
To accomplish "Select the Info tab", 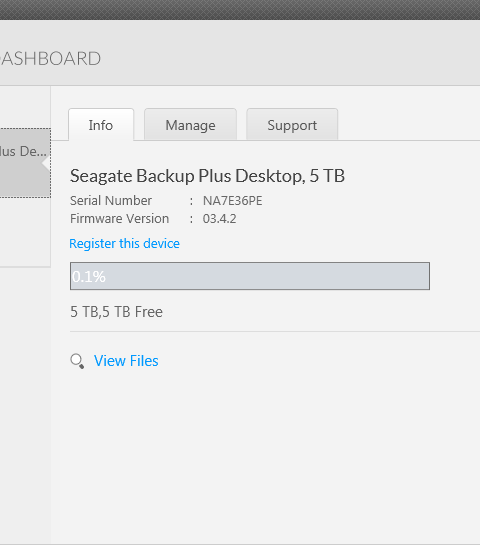I will point(101,125).
